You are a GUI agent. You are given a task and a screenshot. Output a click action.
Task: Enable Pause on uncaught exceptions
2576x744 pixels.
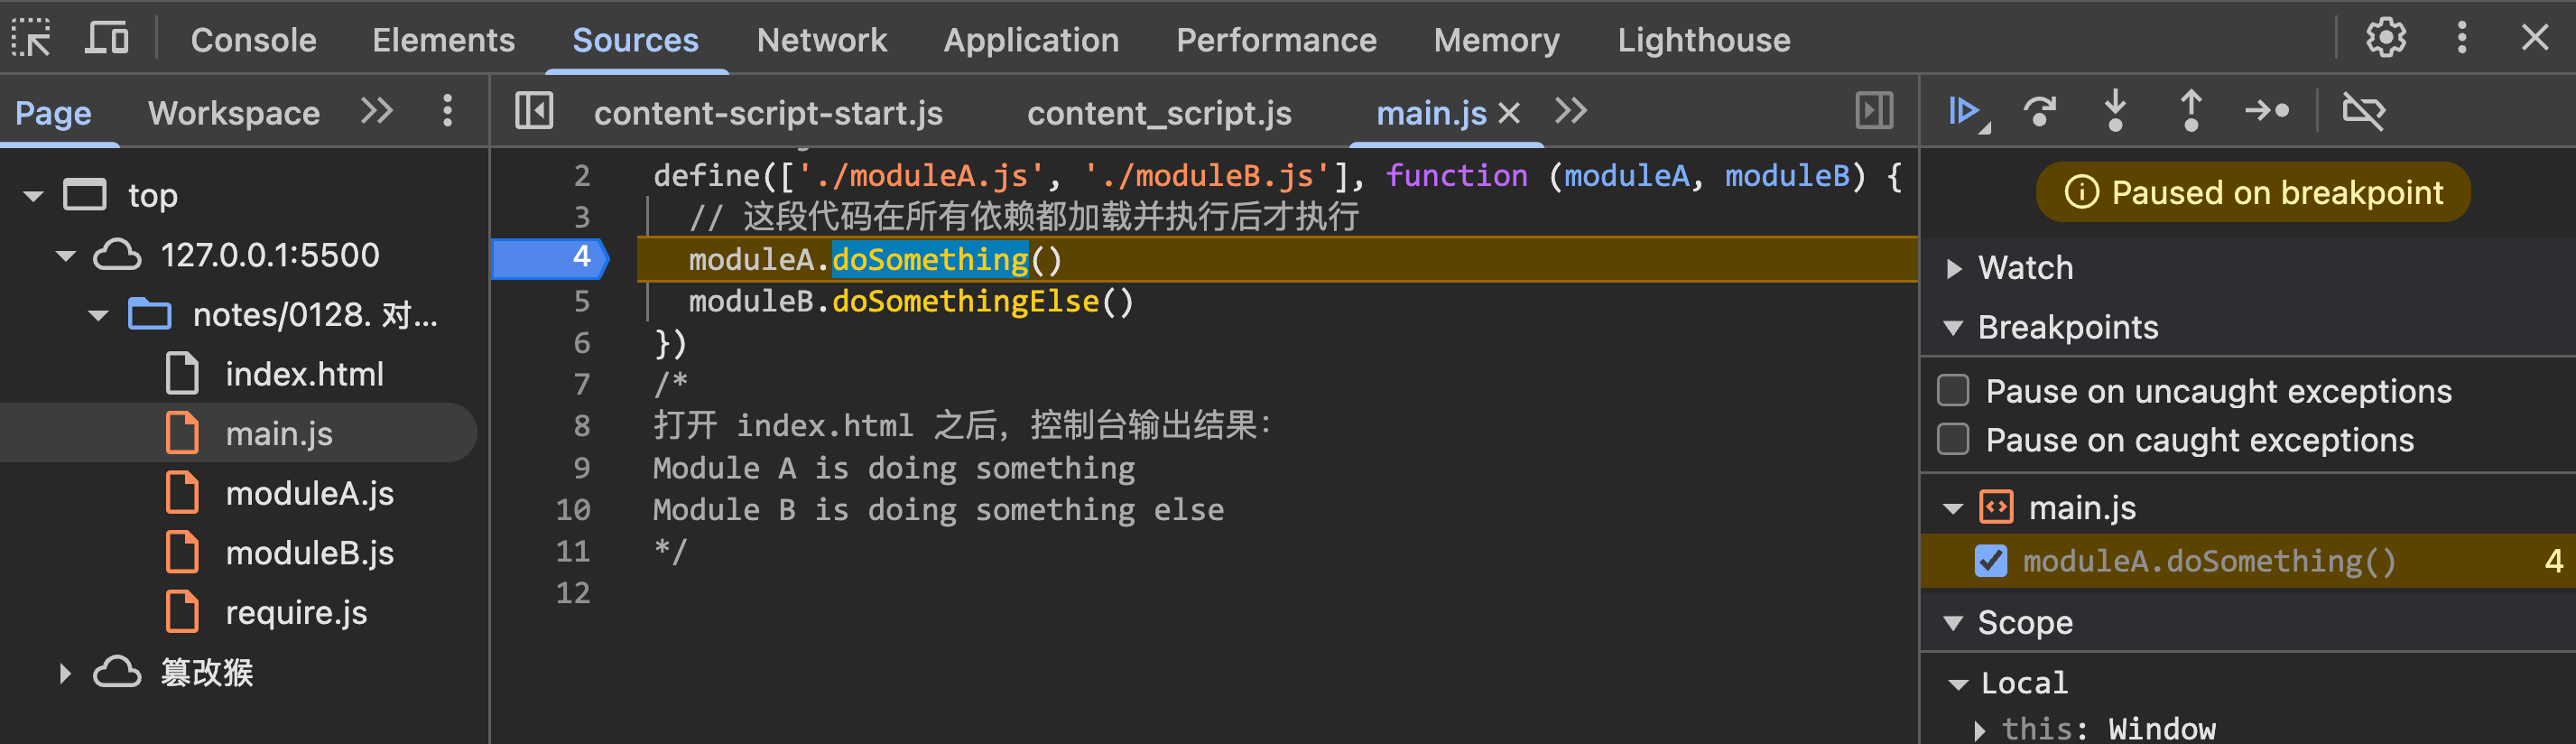click(x=1953, y=390)
